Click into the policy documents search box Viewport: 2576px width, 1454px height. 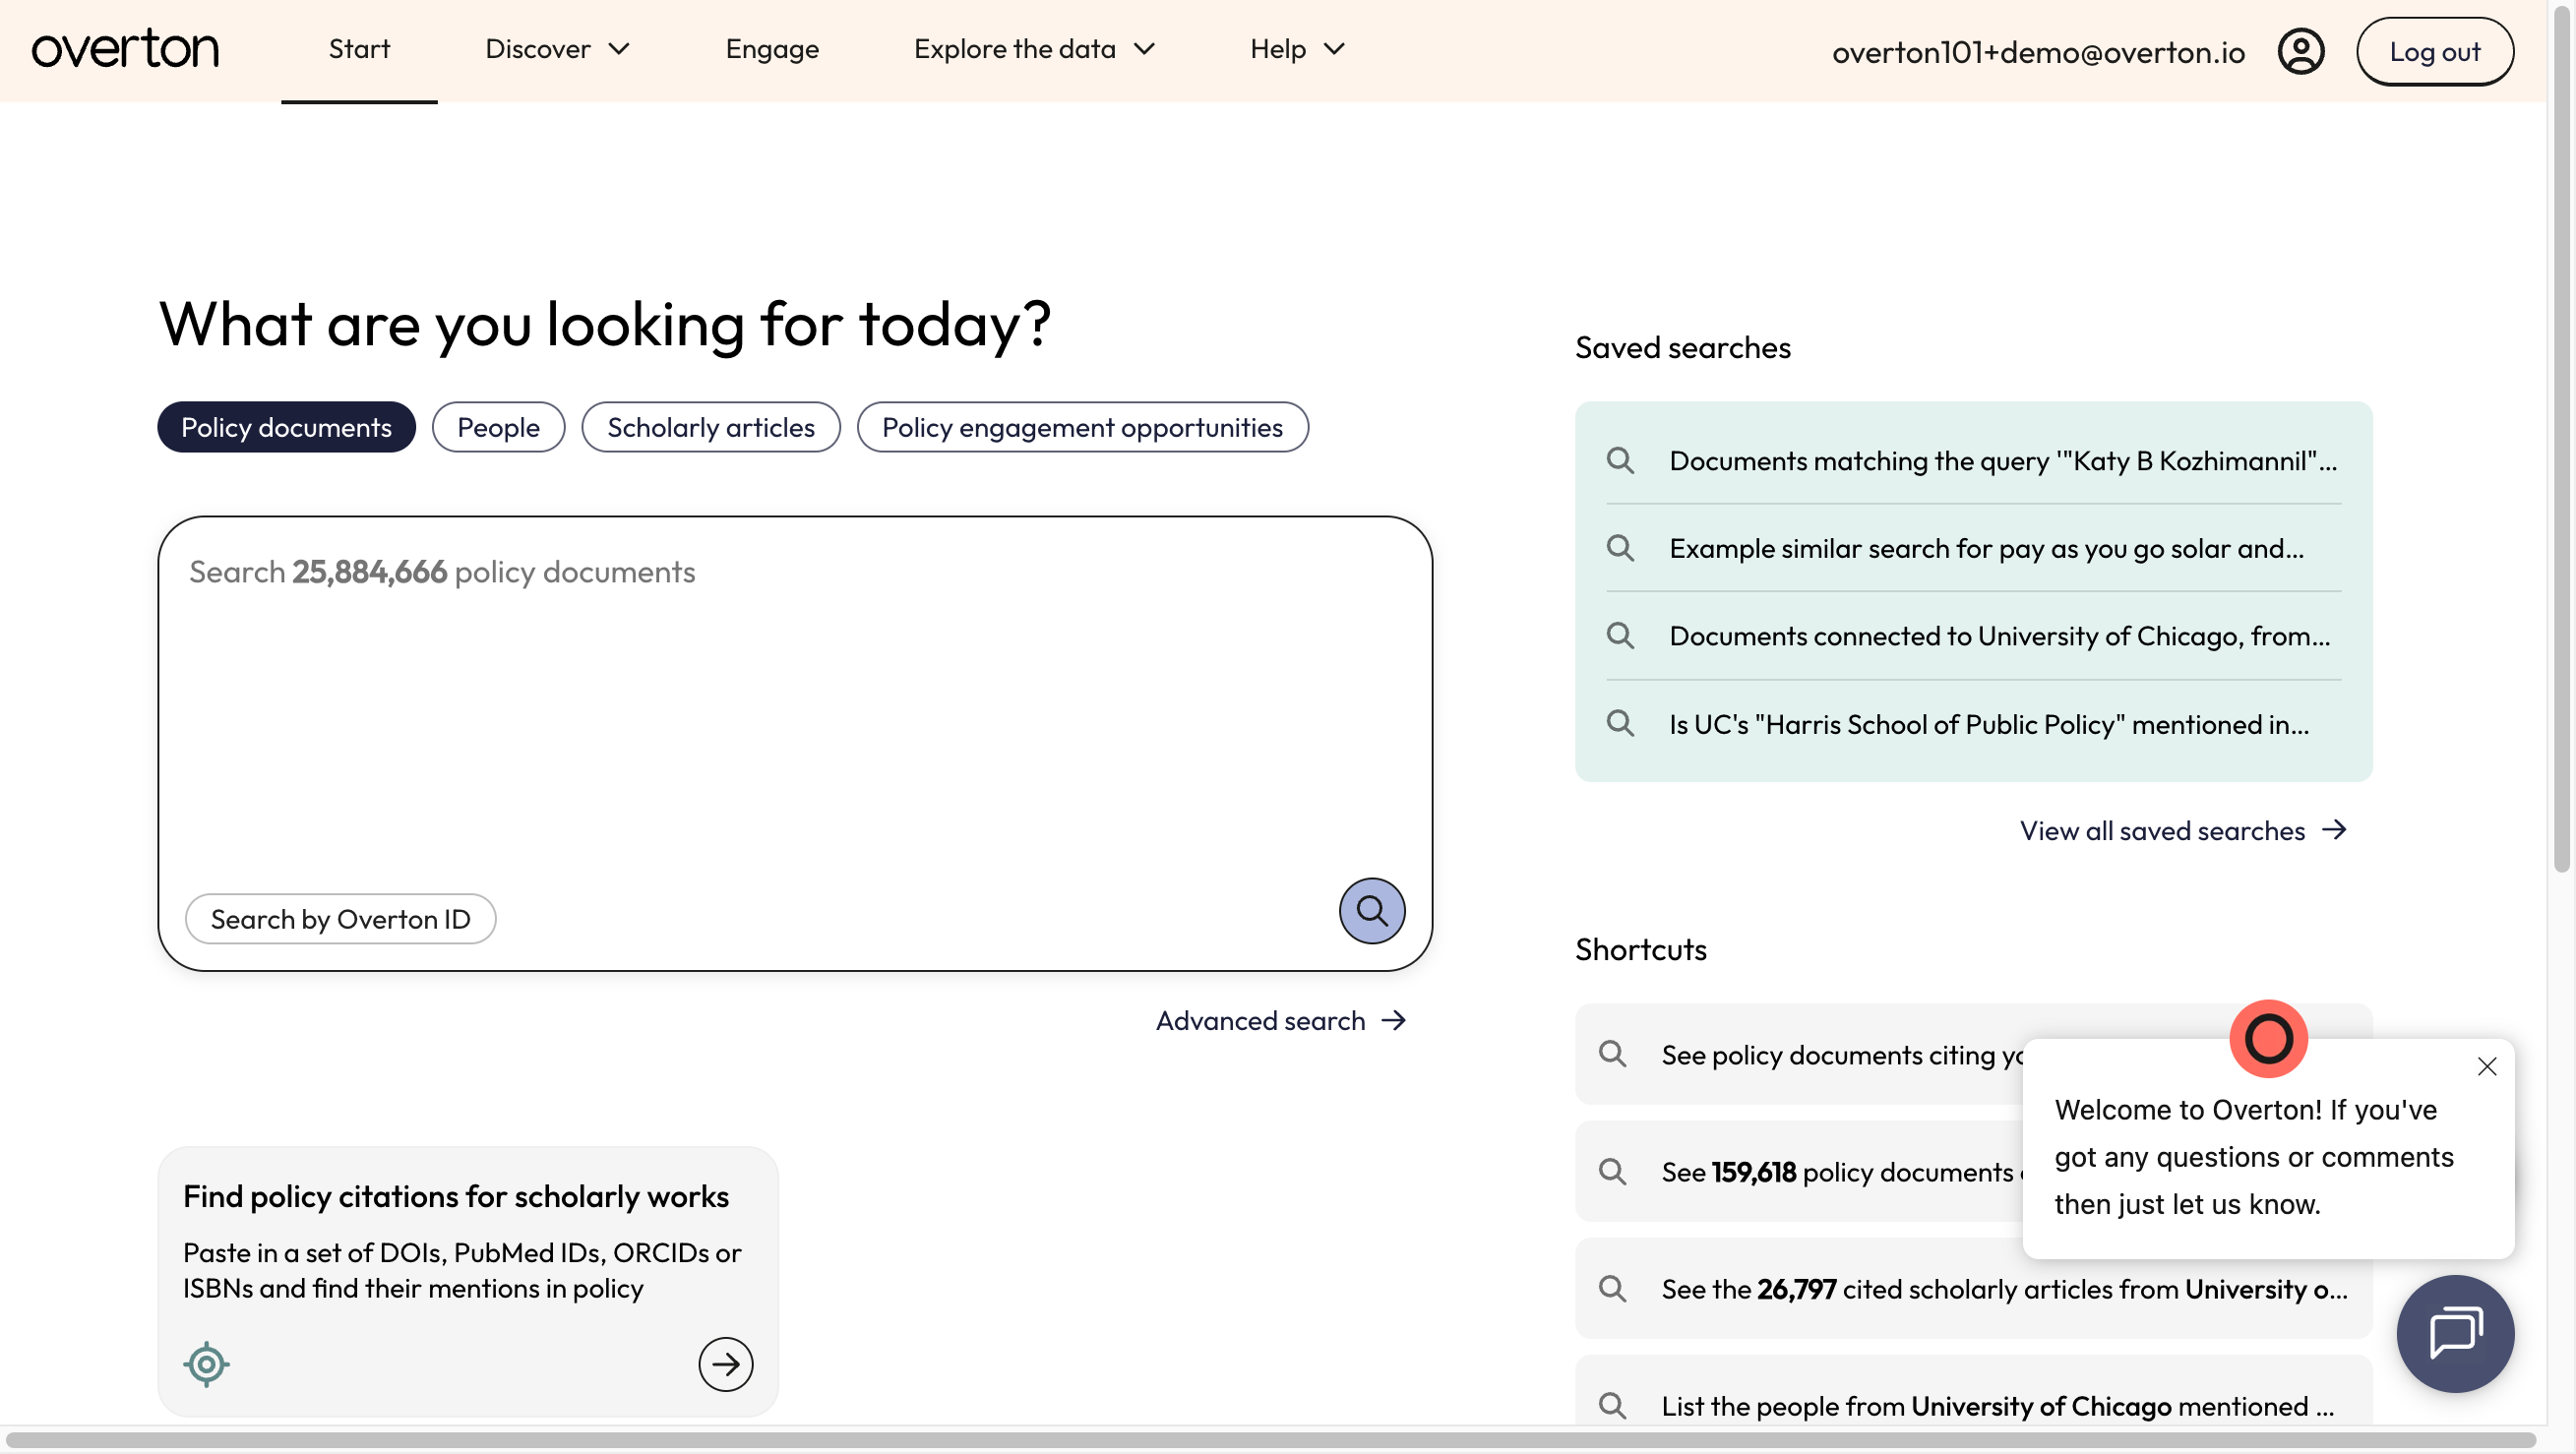(x=795, y=700)
